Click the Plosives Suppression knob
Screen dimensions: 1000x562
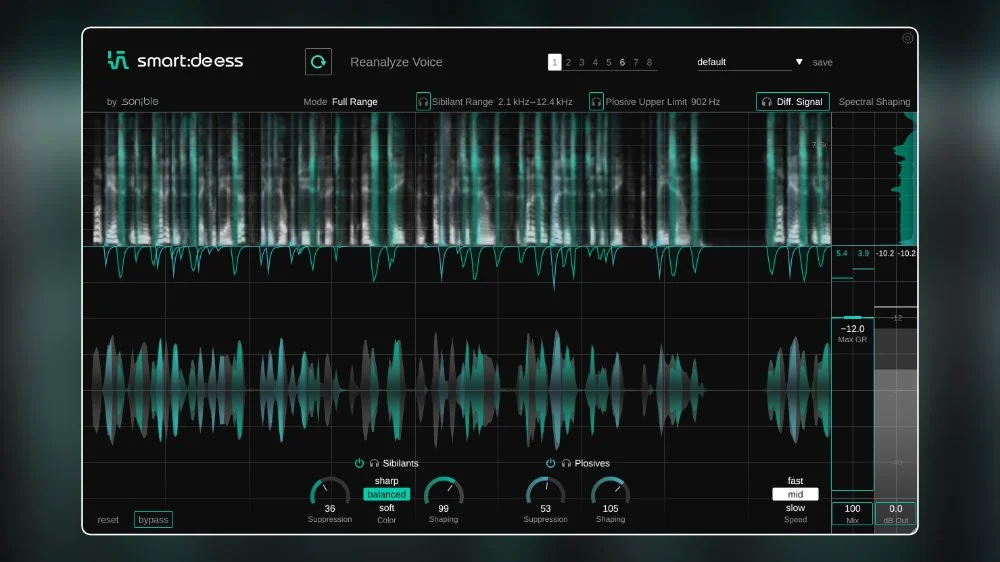[545, 491]
